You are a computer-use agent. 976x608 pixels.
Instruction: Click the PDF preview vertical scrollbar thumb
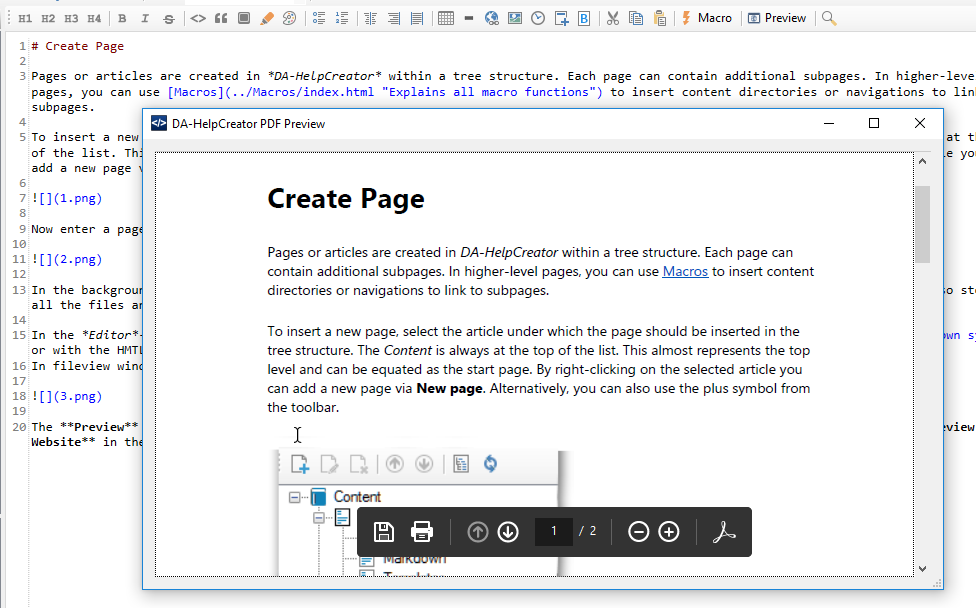click(922, 224)
